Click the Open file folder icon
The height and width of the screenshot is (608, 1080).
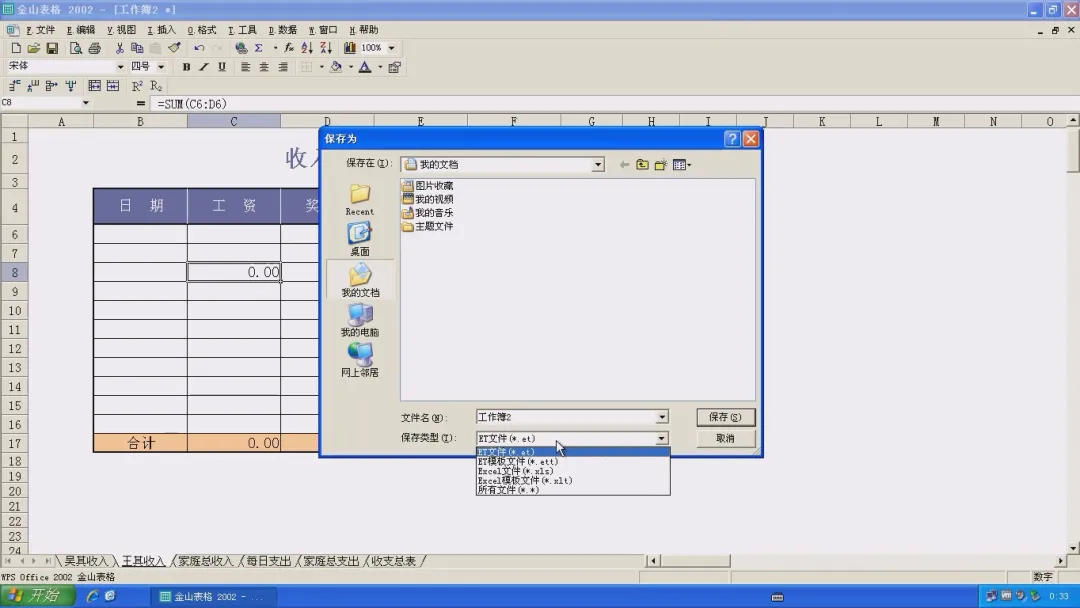click(x=34, y=48)
